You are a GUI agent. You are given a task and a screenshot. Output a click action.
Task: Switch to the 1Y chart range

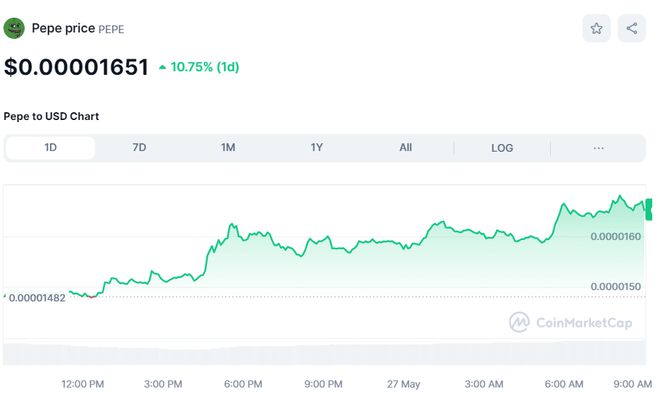[317, 148]
